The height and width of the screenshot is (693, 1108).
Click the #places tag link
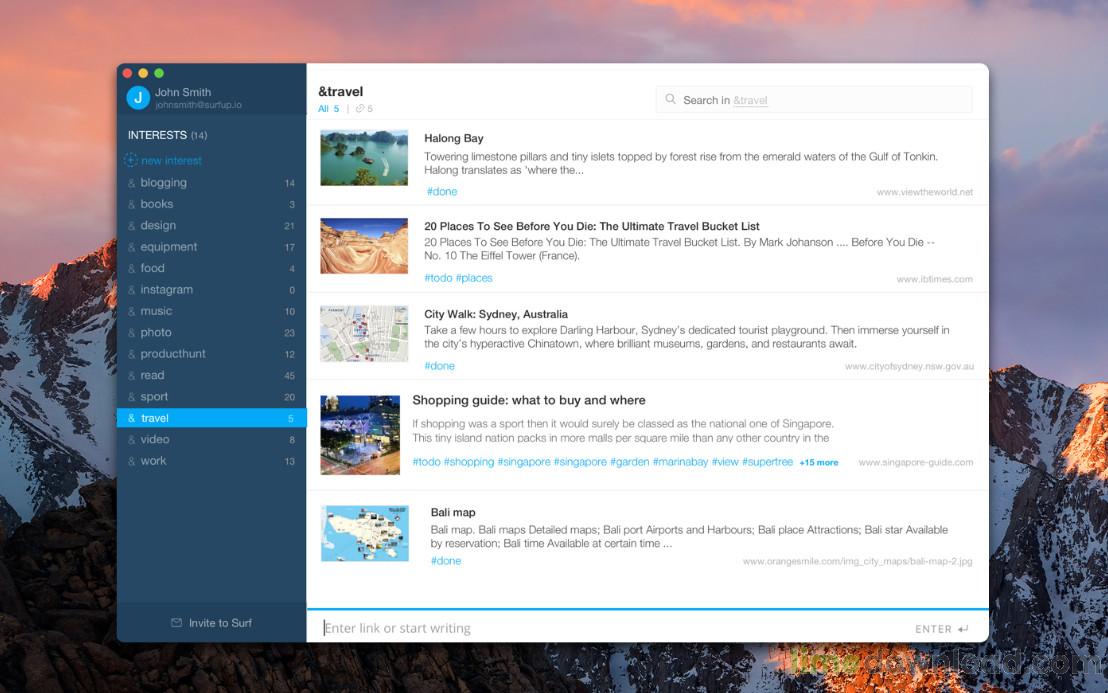(x=475, y=278)
